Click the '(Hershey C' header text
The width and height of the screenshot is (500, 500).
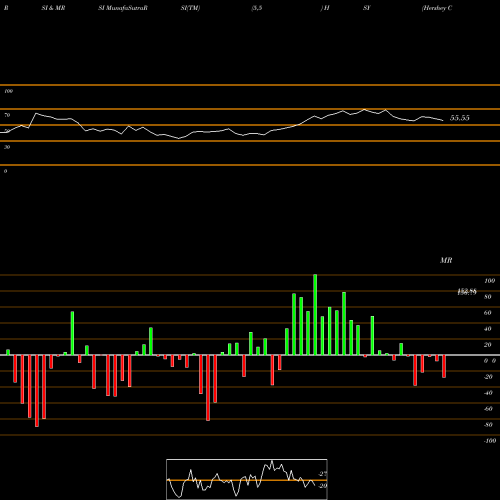pos(437,8)
